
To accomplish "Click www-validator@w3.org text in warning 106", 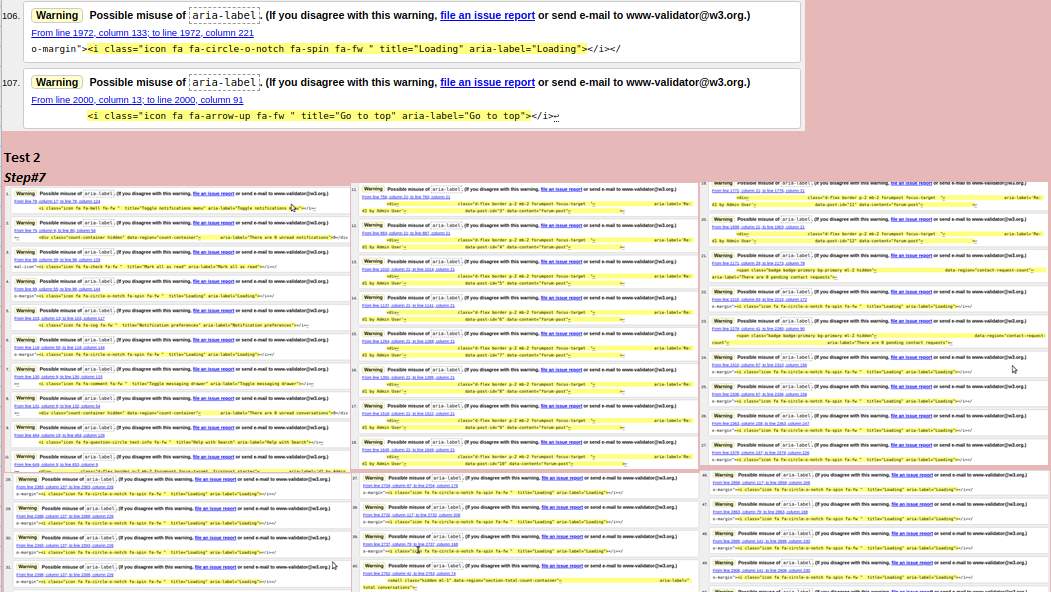I will point(686,15).
